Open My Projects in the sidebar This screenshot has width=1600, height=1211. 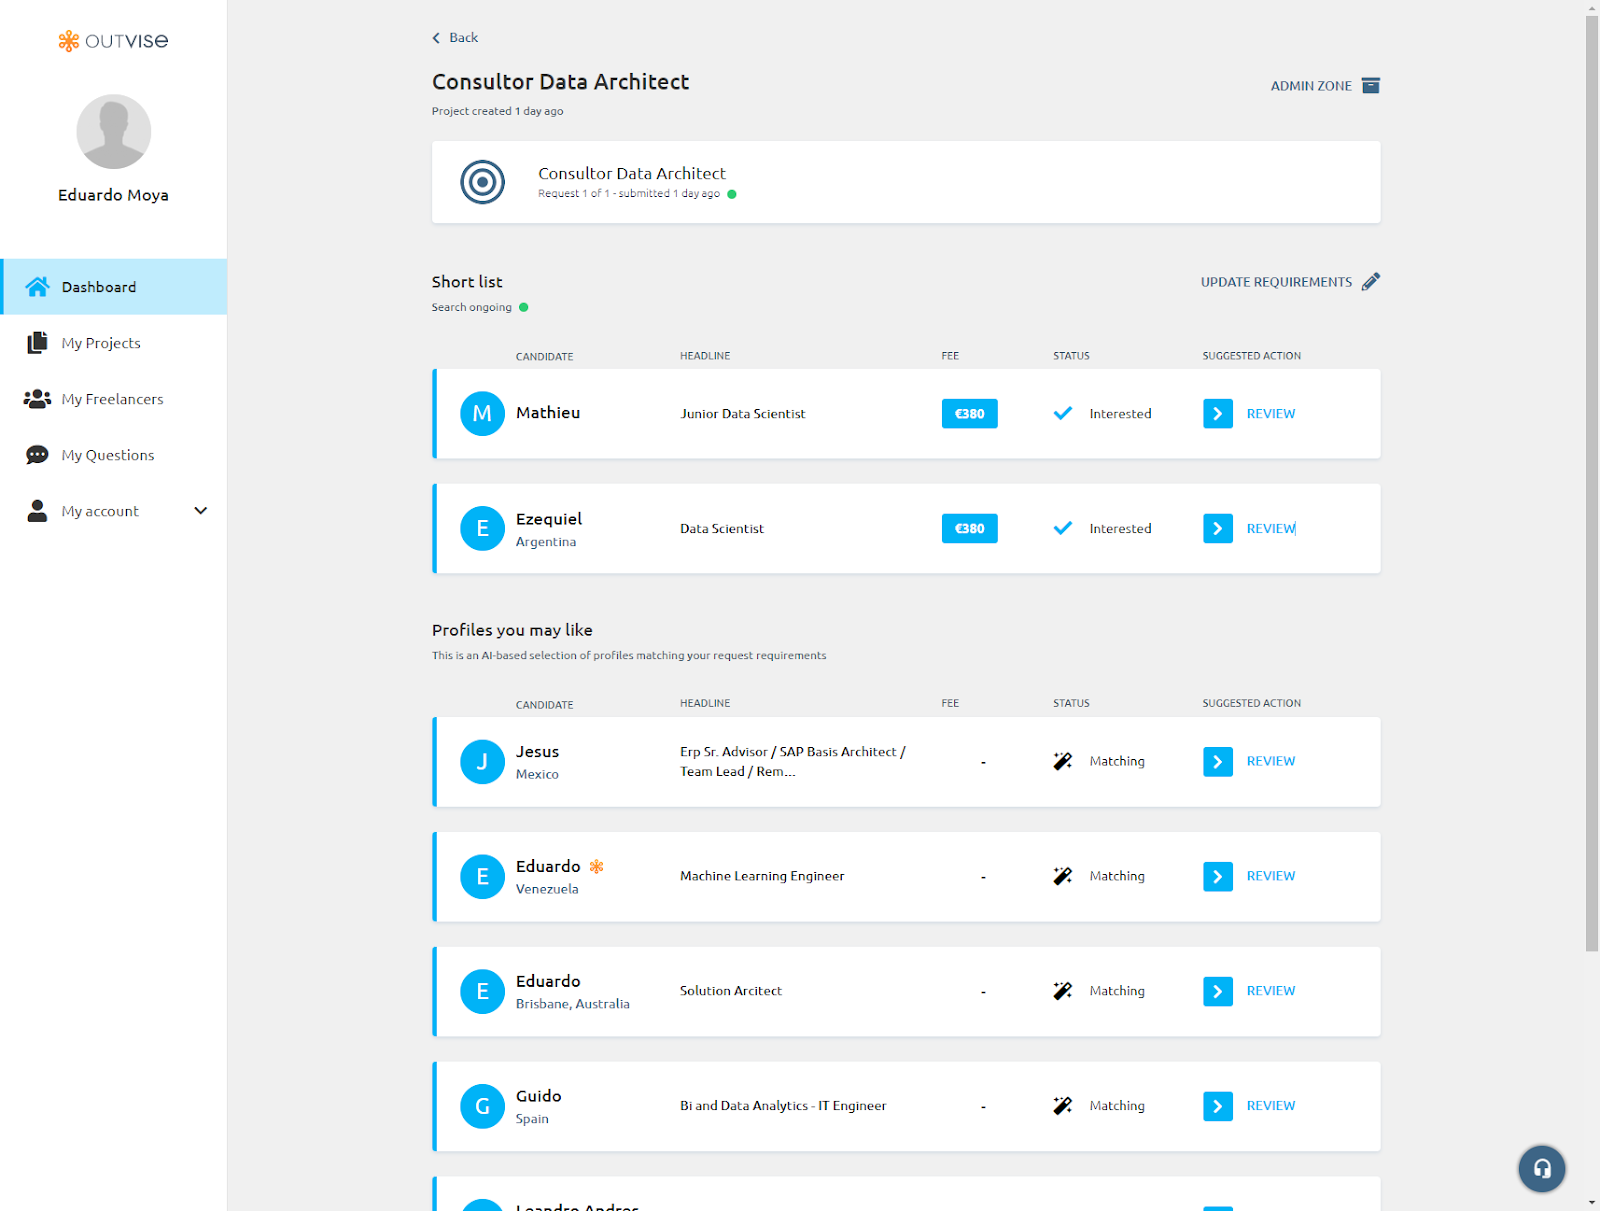(x=100, y=343)
